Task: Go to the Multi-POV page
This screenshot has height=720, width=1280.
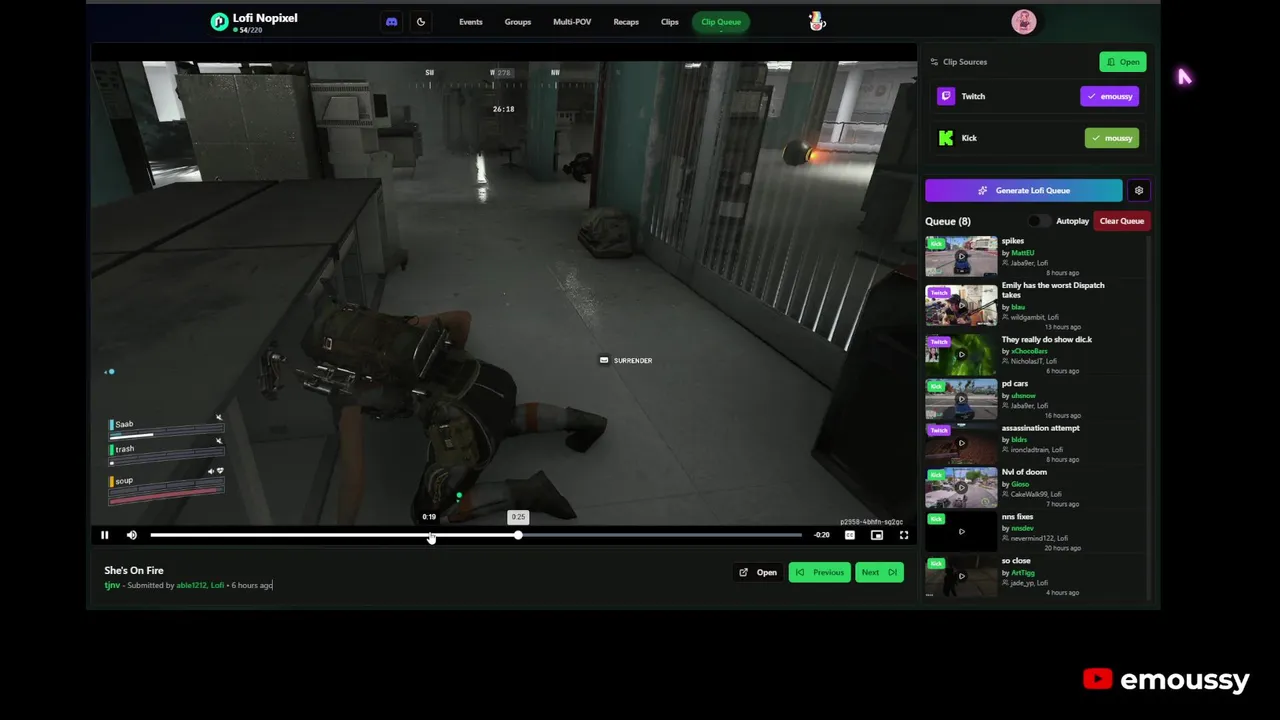Action: (x=572, y=22)
